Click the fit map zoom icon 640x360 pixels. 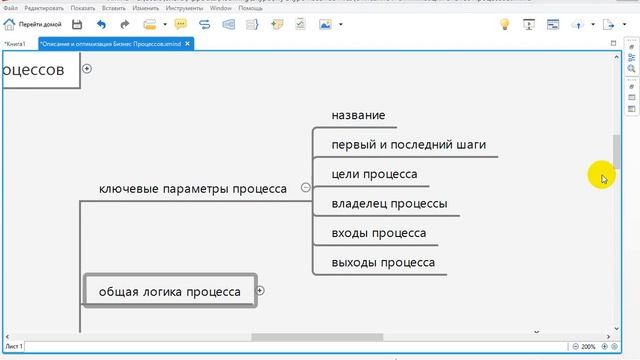614,347
